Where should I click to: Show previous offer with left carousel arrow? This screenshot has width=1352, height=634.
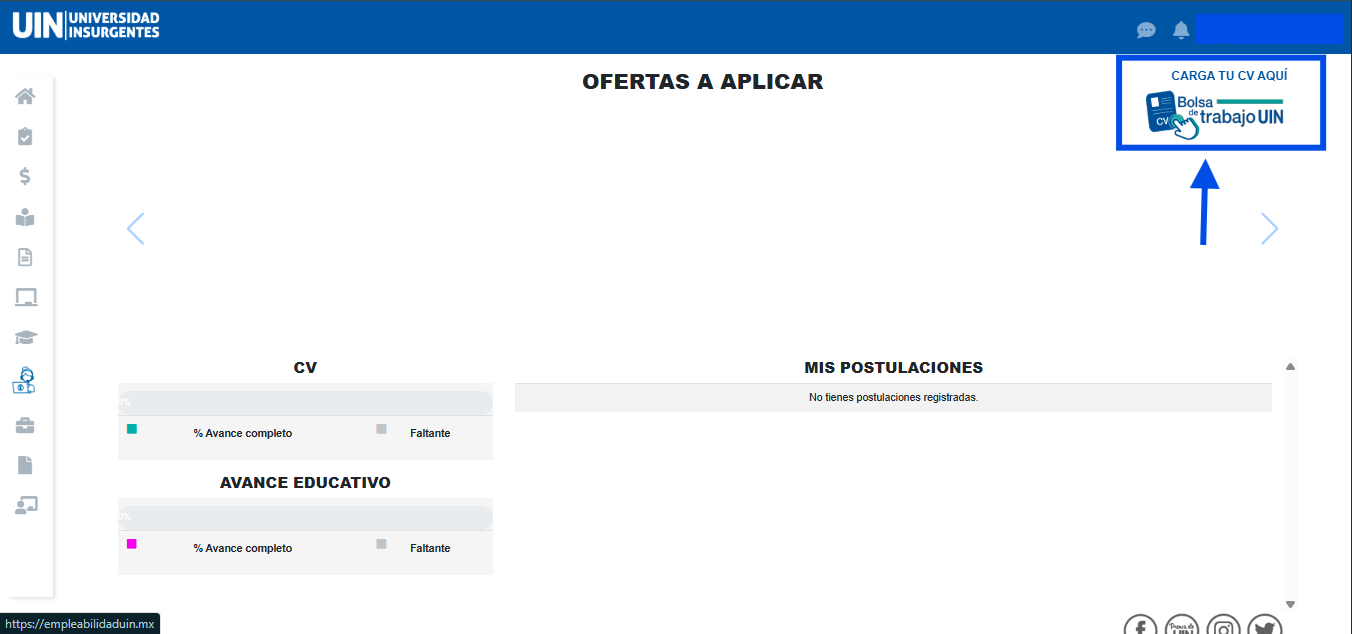[x=136, y=229]
